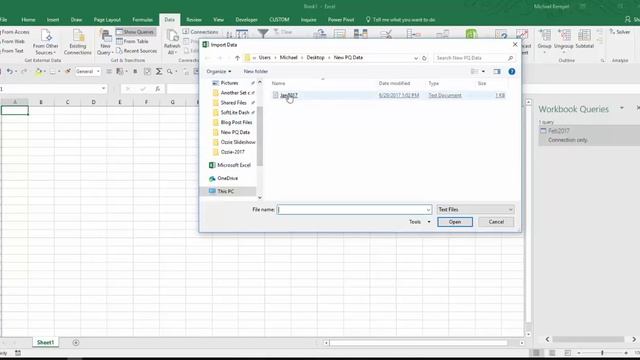The width and height of the screenshot is (640, 360).
Task: Click New folder in the dialog
Action: (256, 71)
